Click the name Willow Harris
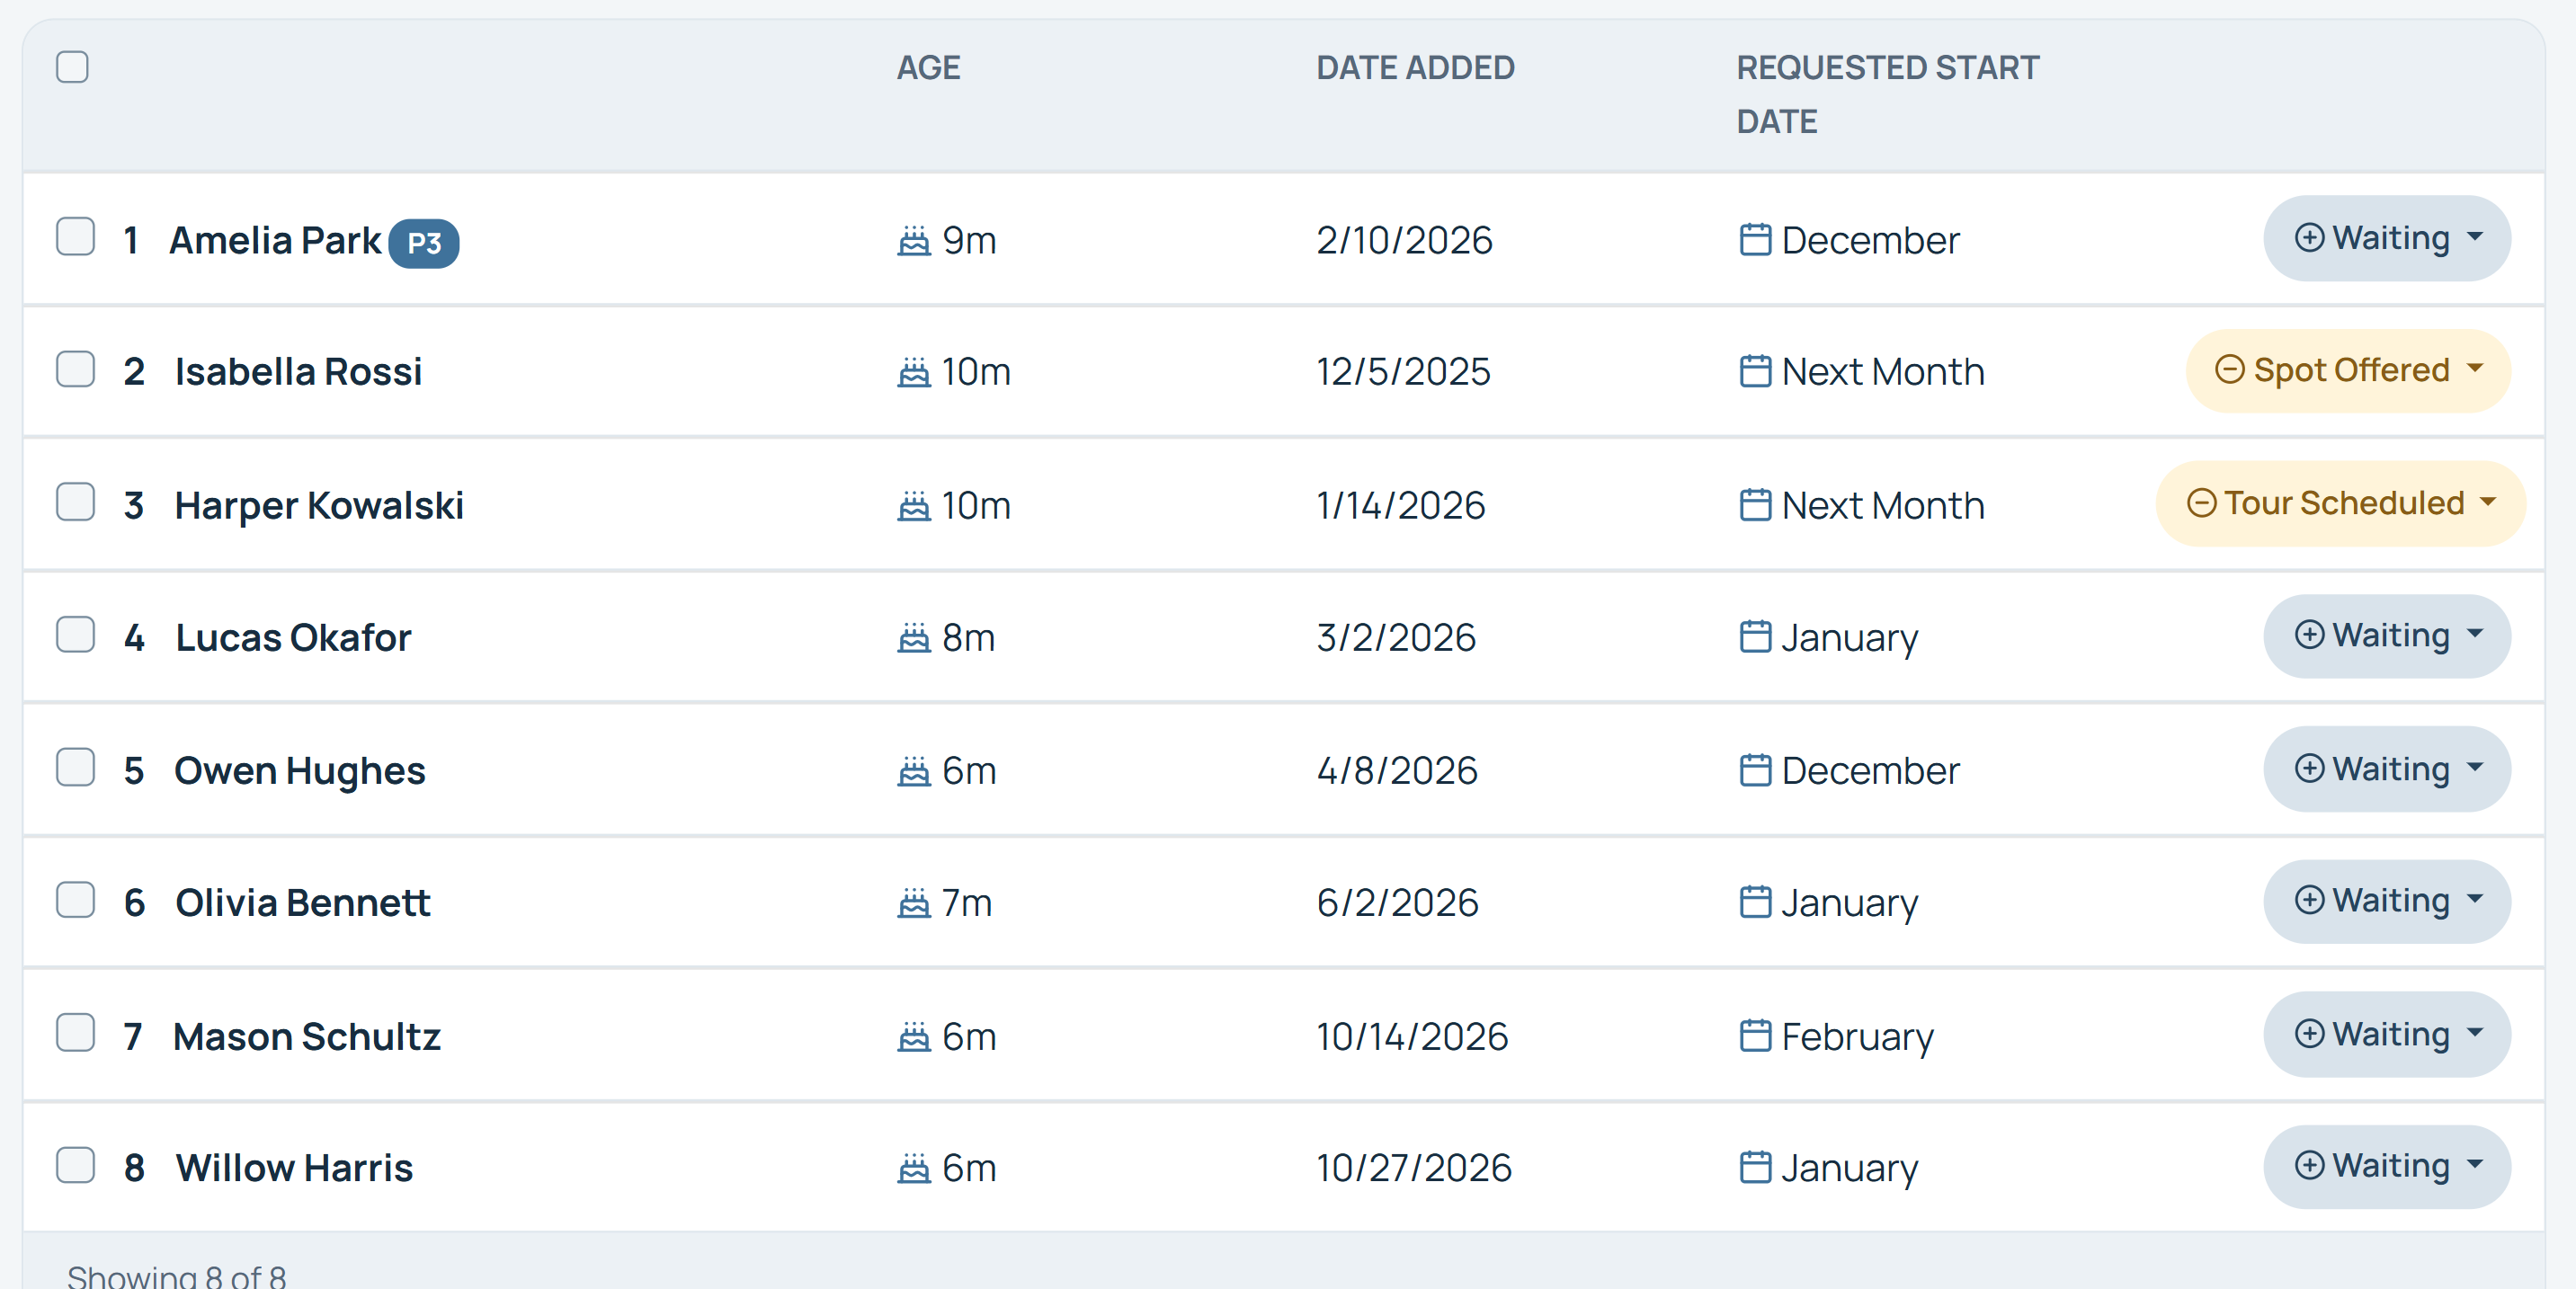 coord(294,1168)
